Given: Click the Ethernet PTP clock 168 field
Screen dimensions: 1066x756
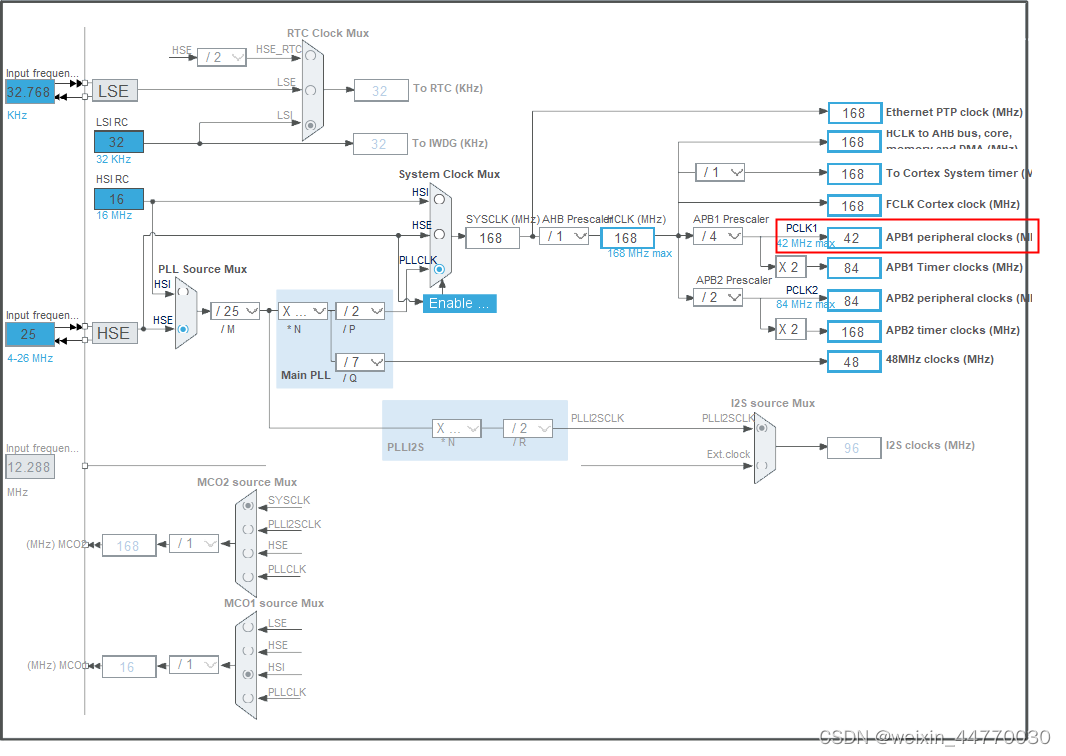Looking at the screenshot, I should tap(855, 113).
